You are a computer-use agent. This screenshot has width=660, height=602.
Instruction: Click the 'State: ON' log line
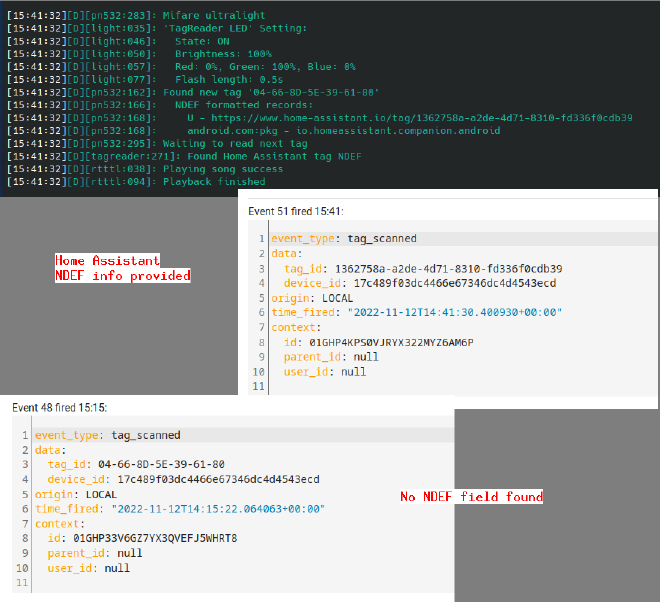click(118, 41)
